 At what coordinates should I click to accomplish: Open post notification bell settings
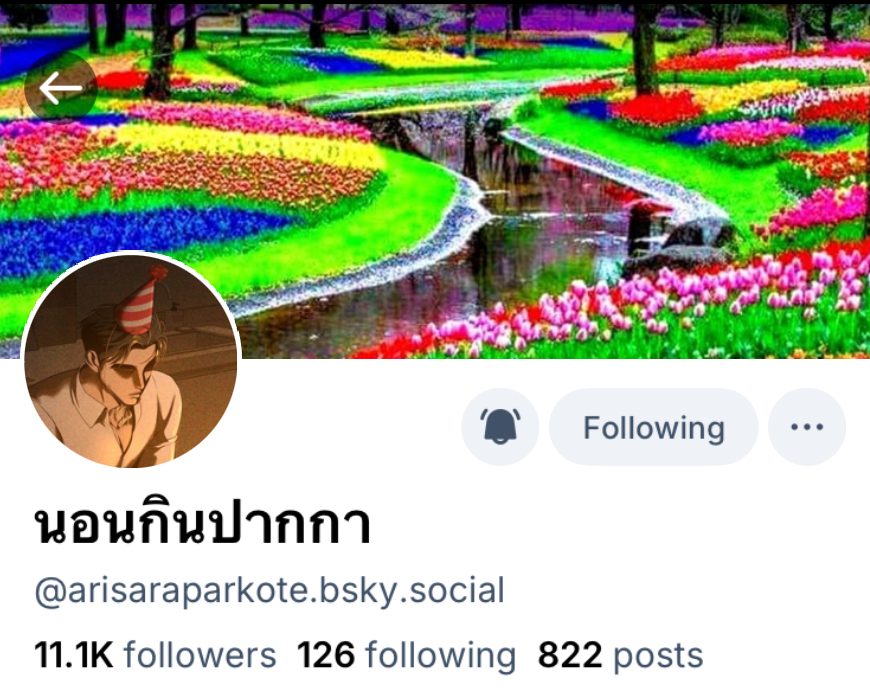pyautogui.click(x=500, y=427)
